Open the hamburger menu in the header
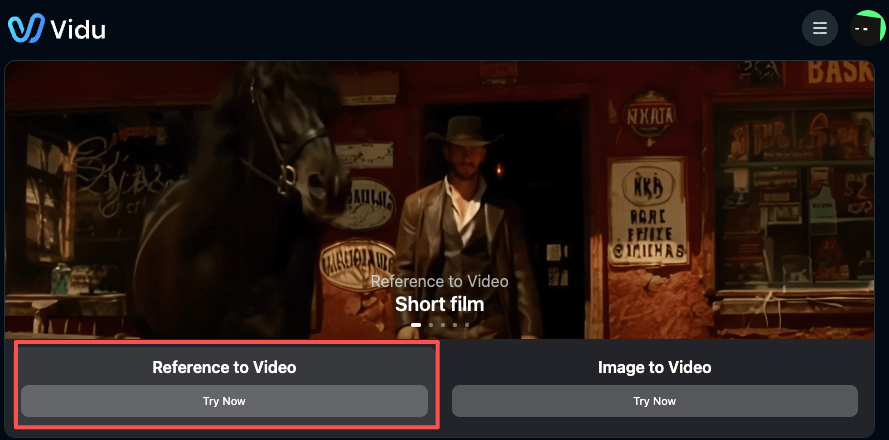 [819, 28]
